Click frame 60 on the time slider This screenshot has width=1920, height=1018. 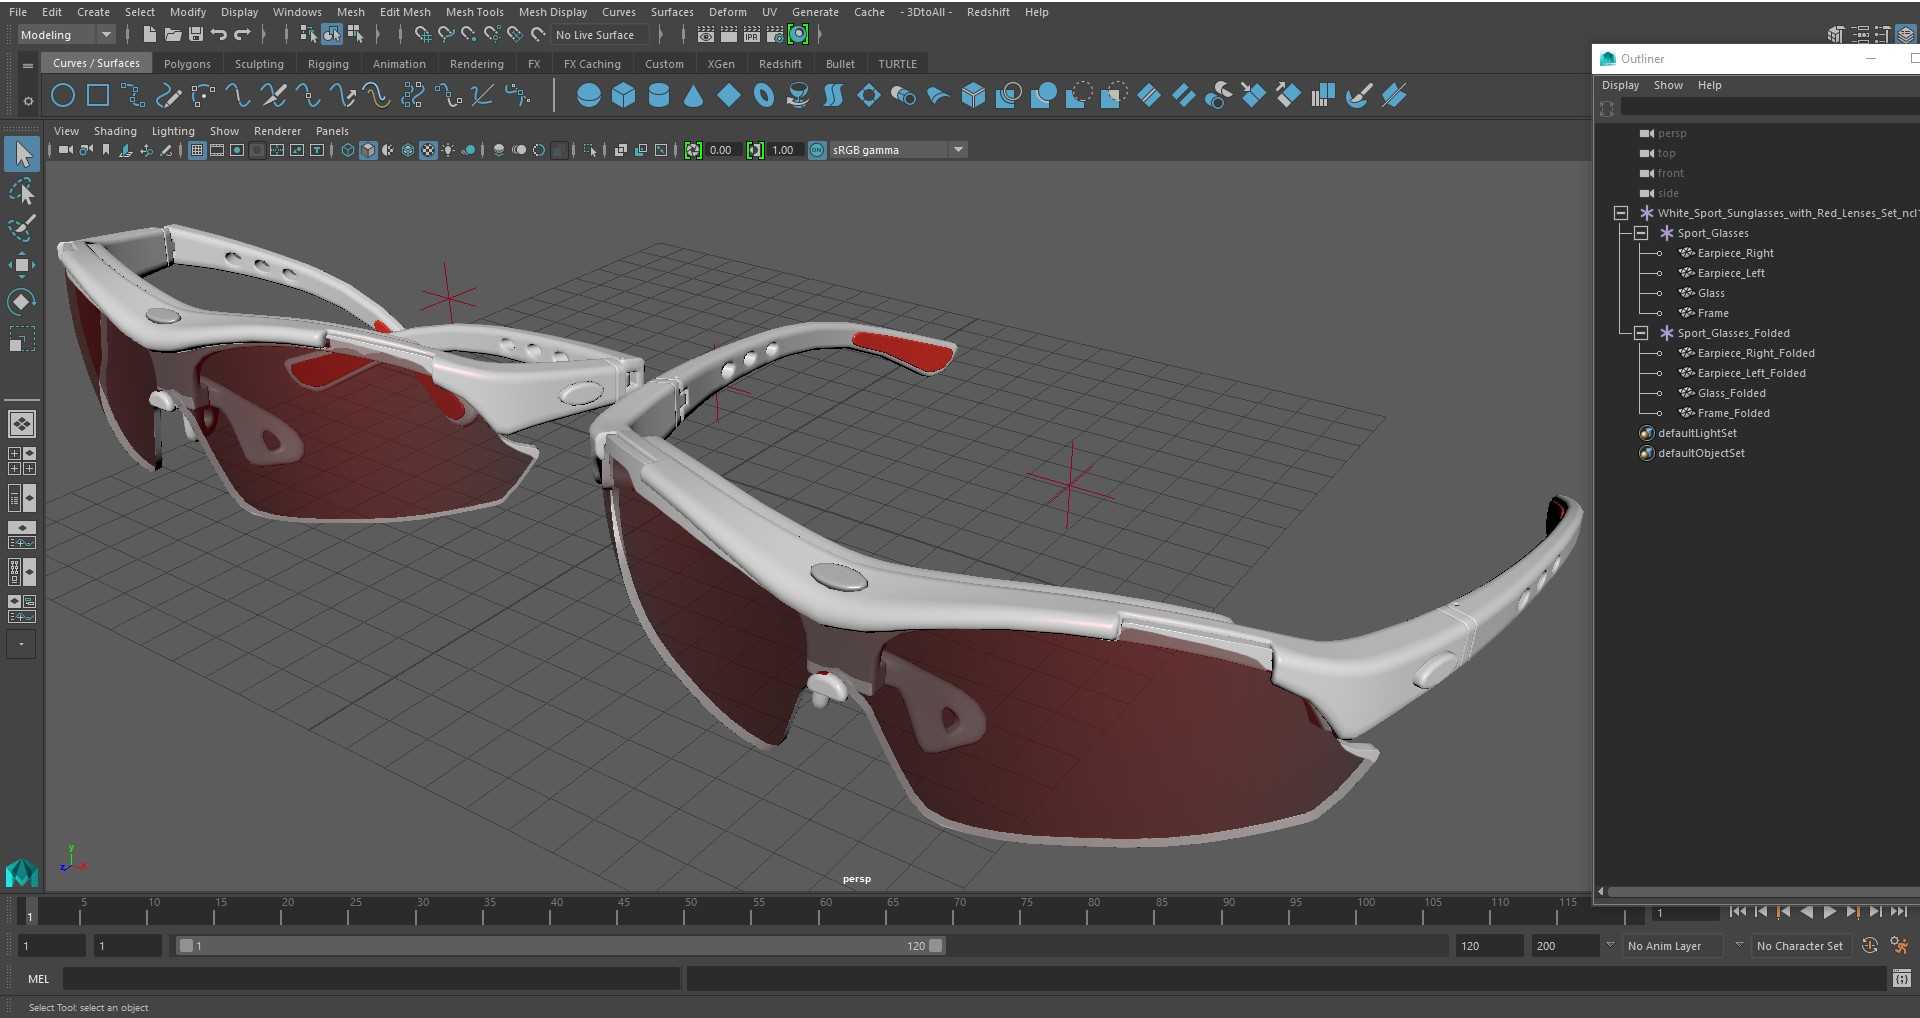pyautogui.click(x=825, y=910)
